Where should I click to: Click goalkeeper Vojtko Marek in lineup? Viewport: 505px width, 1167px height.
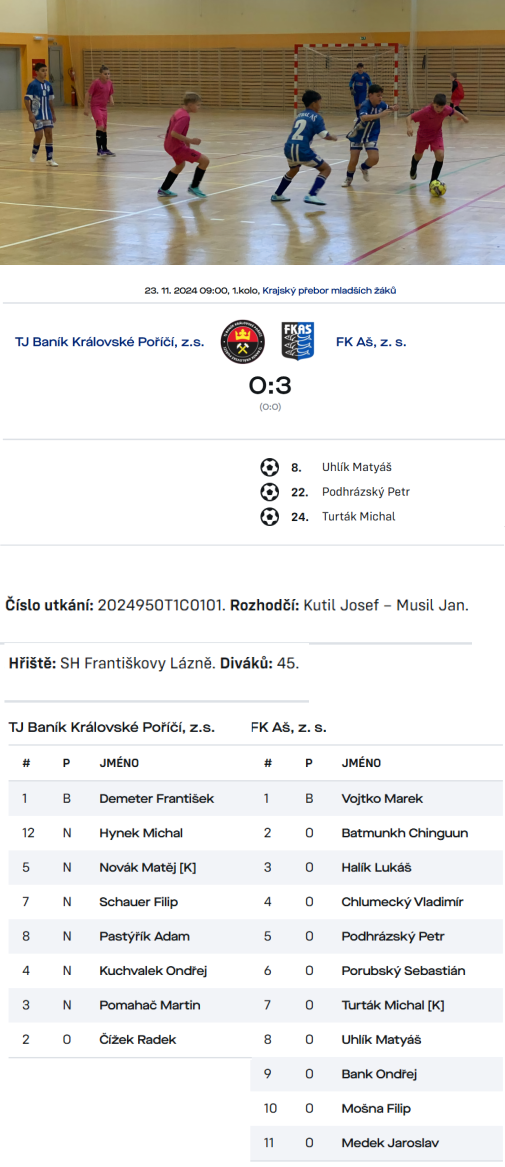(x=382, y=799)
